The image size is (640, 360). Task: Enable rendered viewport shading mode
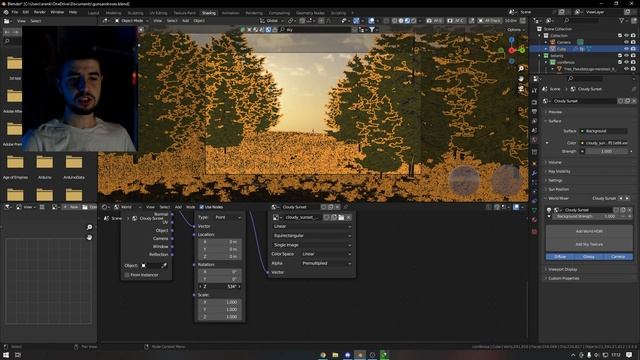(x=413, y=20)
